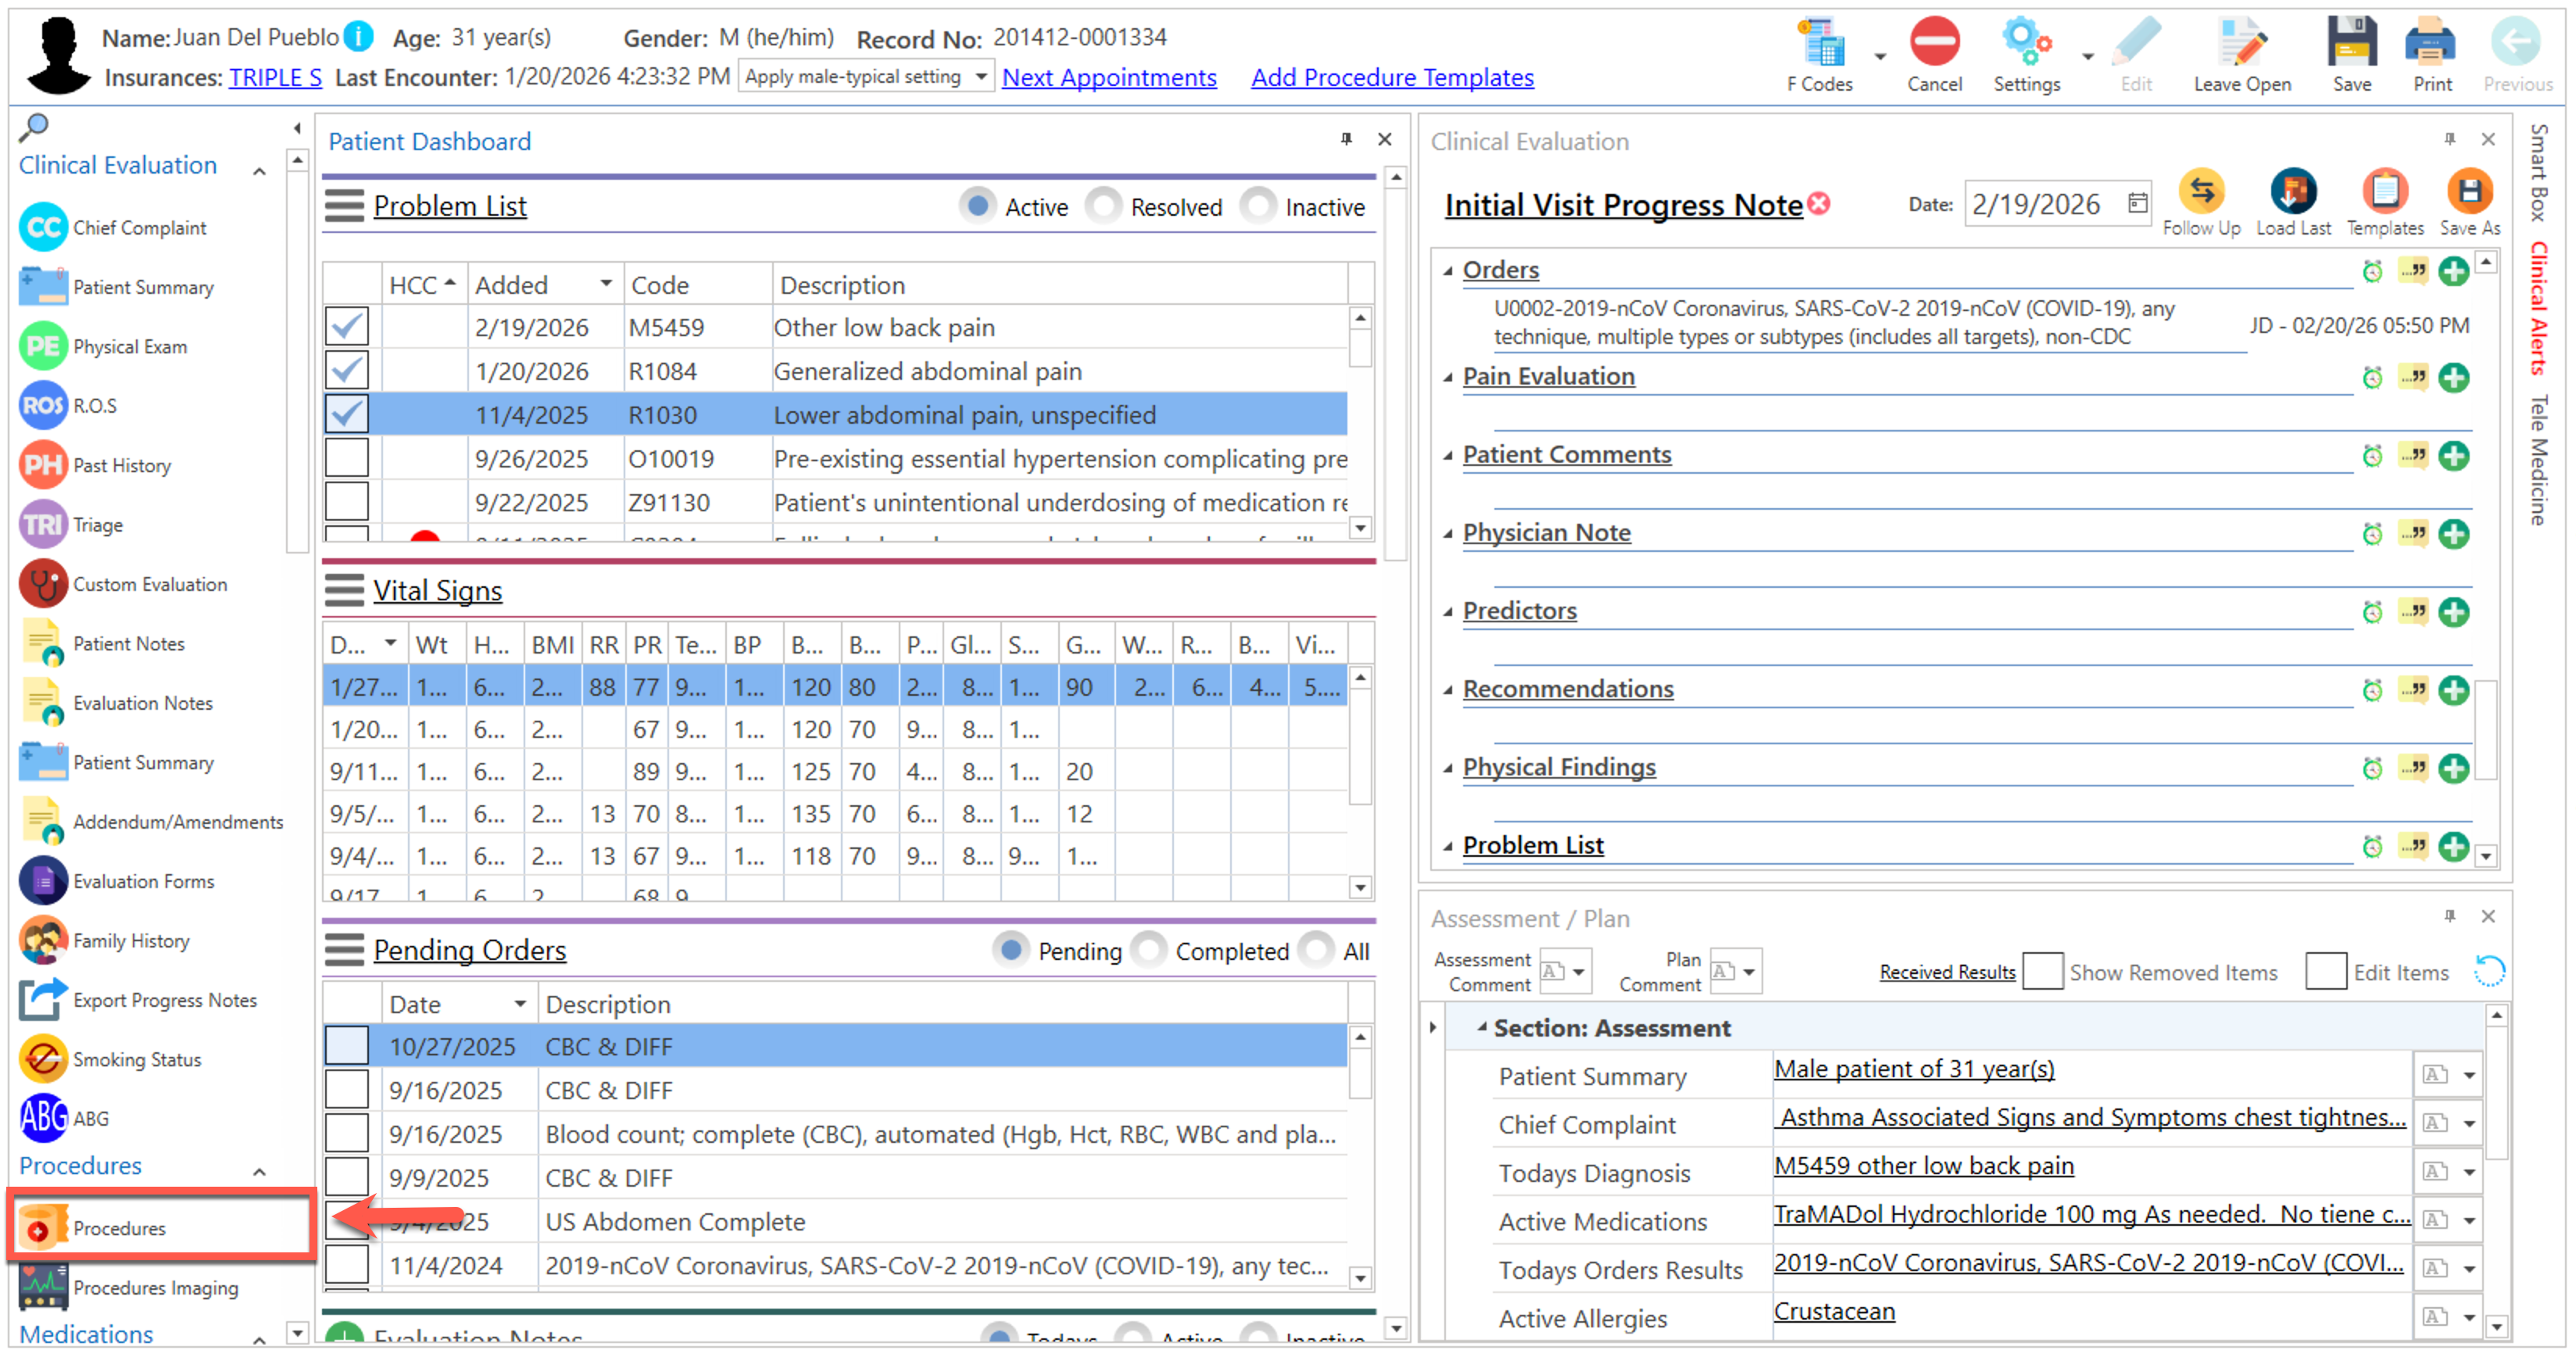Image resolution: width=2576 pixels, height=1354 pixels.
Task: Select the Resolved radio button
Action: click(1104, 206)
